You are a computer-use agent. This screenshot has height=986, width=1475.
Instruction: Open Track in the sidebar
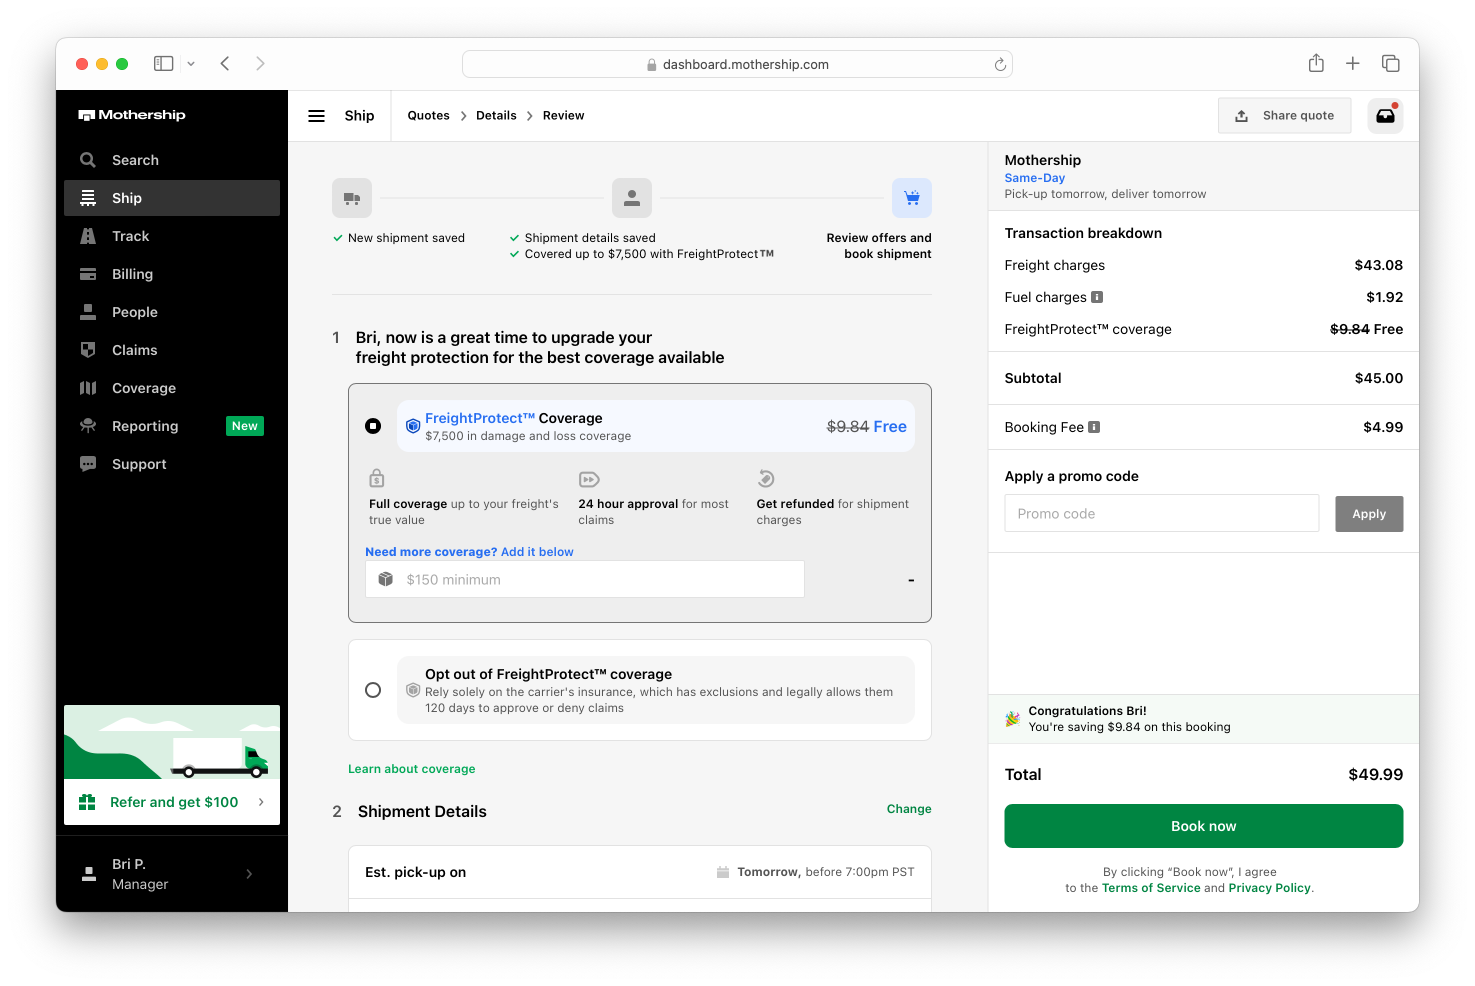(172, 236)
